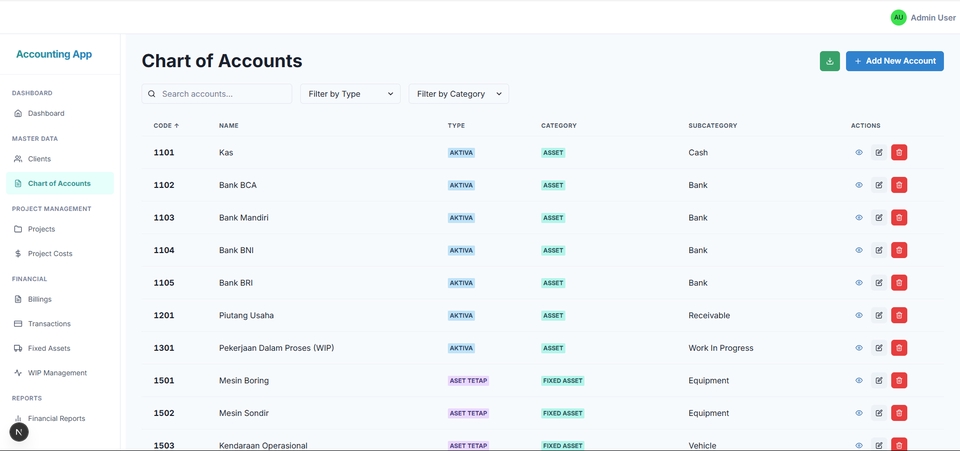
Task: View the Bank BCA account
Action: [x=858, y=185]
